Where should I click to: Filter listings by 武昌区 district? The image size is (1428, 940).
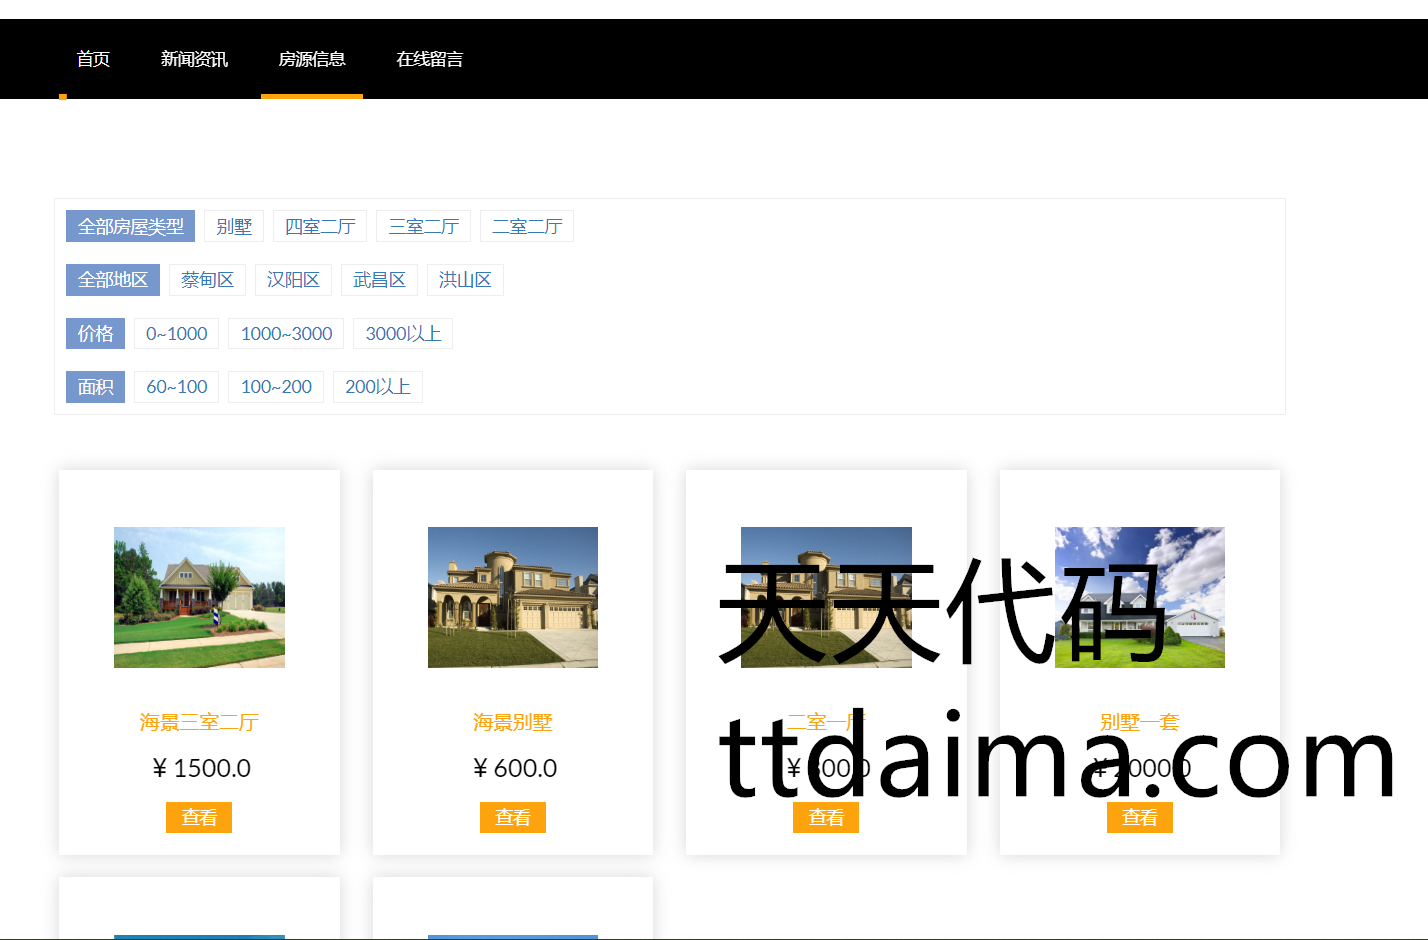(x=379, y=280)
